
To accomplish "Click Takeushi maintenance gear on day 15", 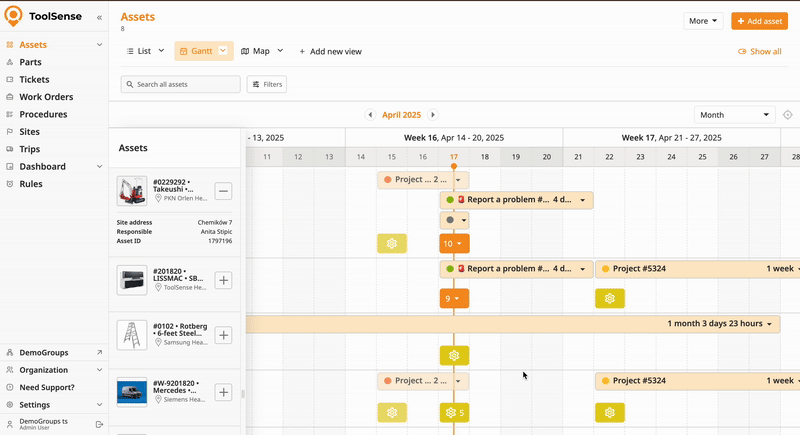I will click(x=392, y=244).
